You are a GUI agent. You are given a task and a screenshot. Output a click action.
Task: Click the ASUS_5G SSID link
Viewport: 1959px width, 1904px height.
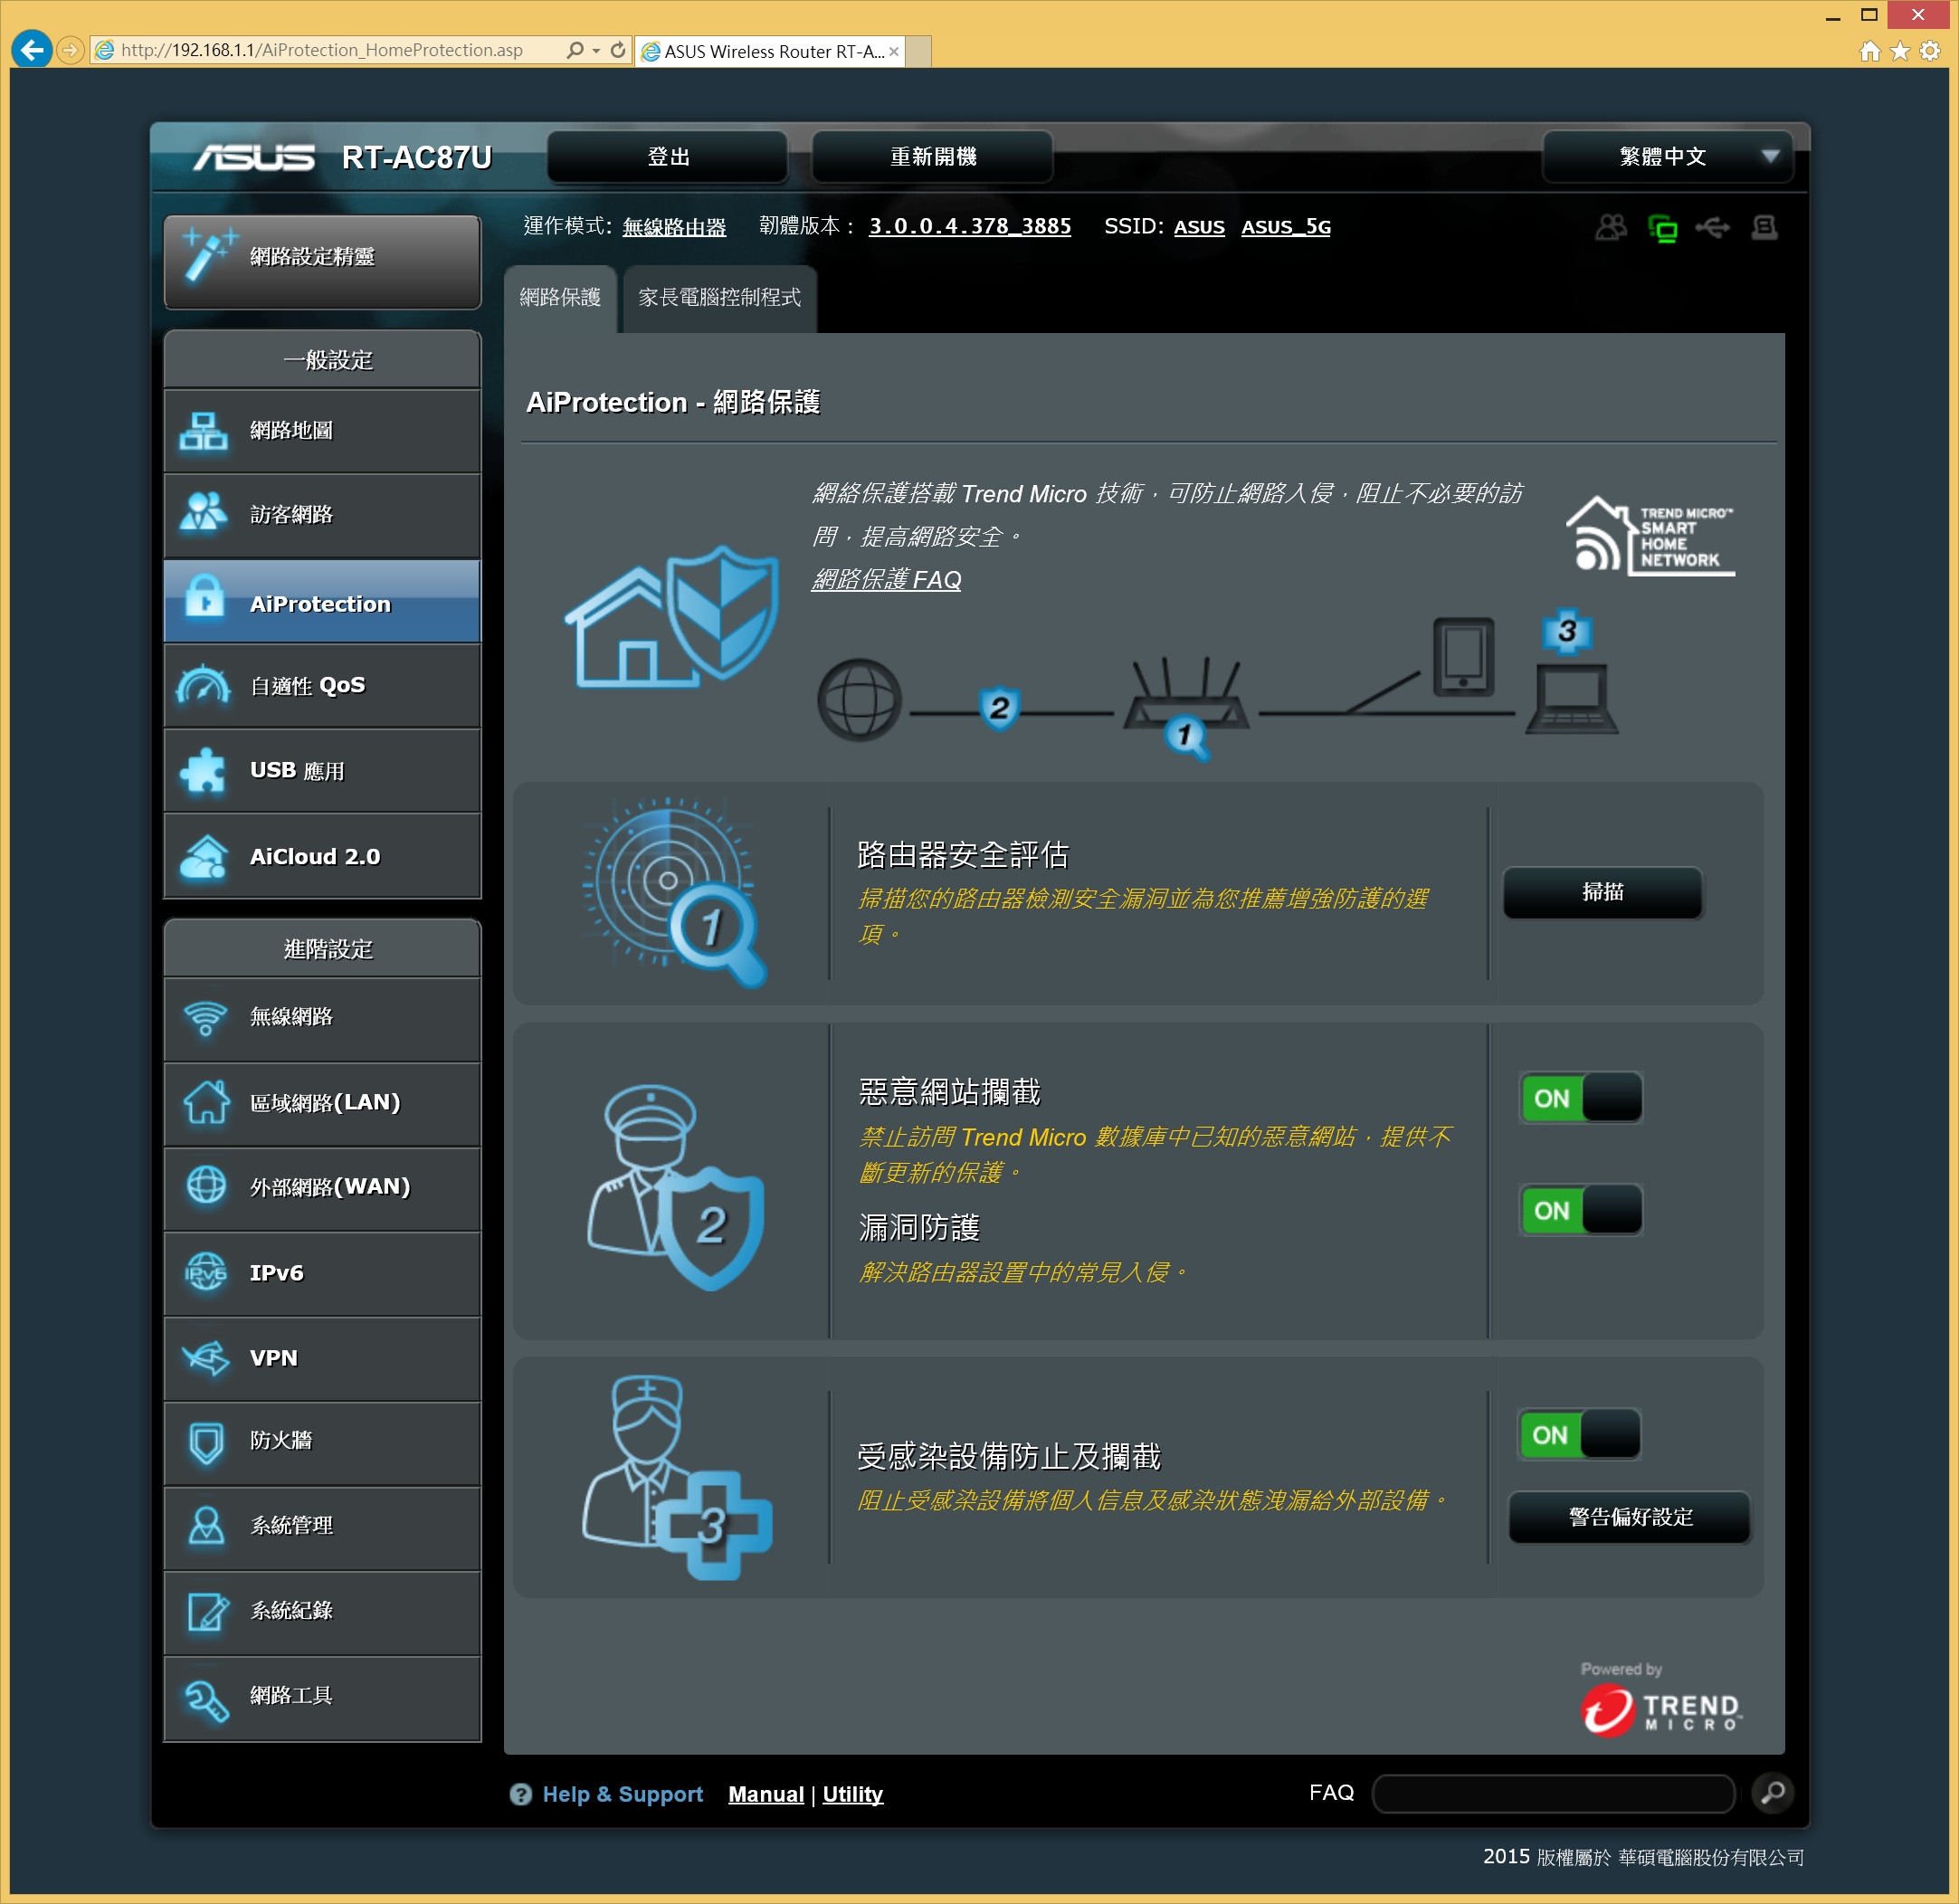pyautogui.click(x=1285, y=227)
